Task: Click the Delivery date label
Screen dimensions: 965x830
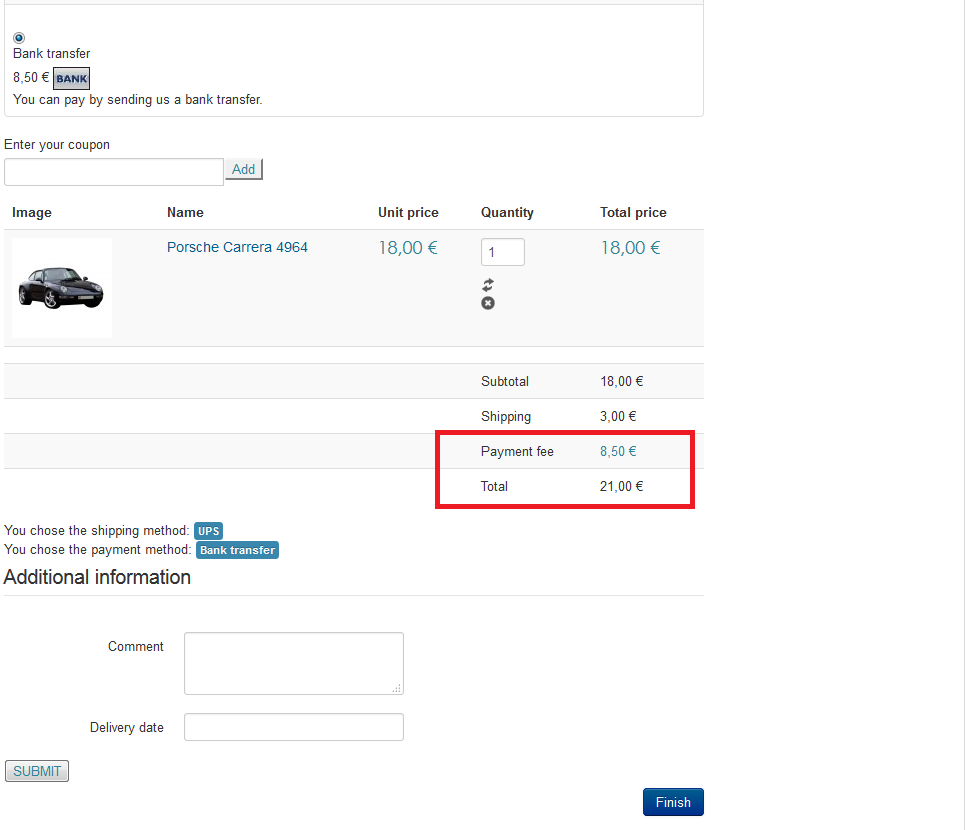Action: tap(127, 727)
